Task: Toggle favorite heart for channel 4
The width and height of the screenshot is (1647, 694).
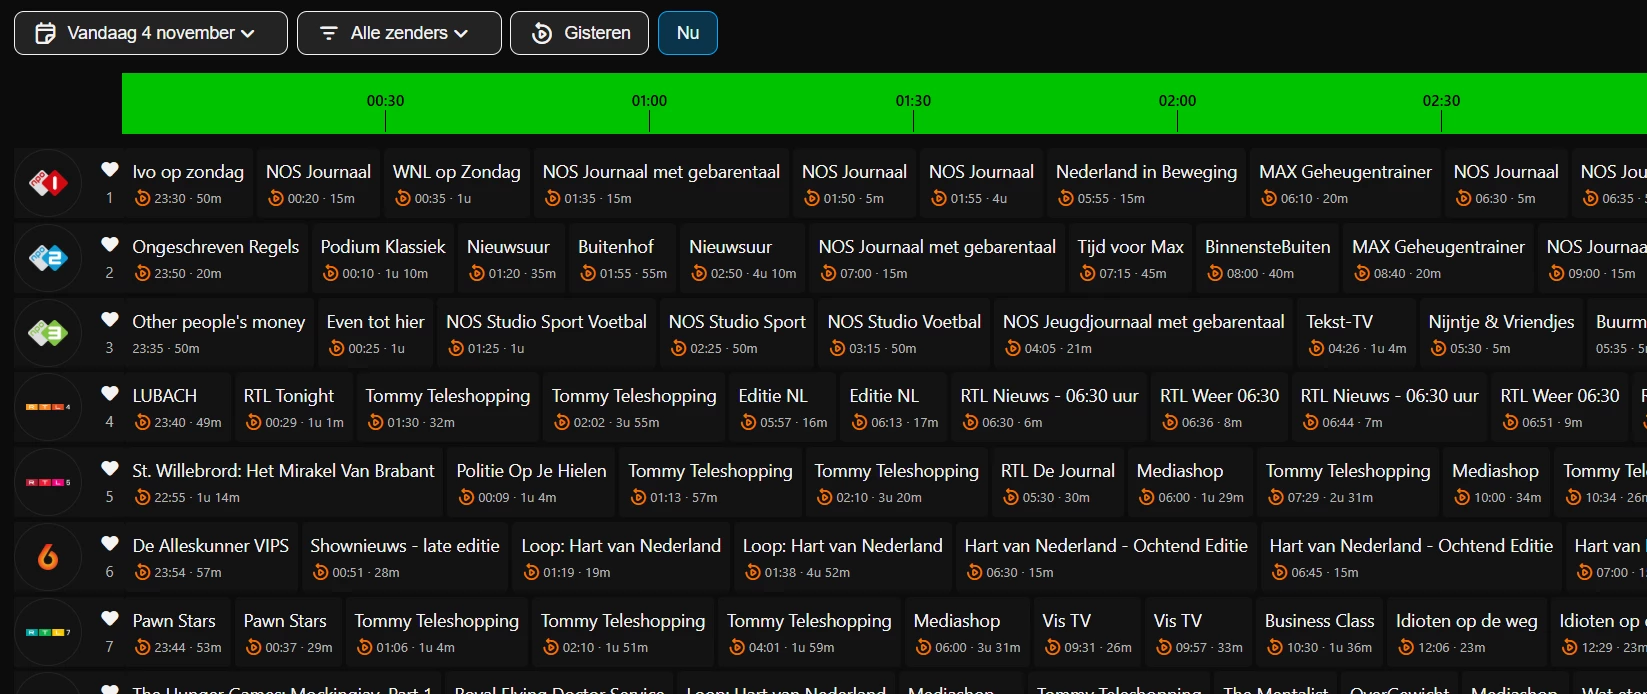Action: [x=110, y=394]
